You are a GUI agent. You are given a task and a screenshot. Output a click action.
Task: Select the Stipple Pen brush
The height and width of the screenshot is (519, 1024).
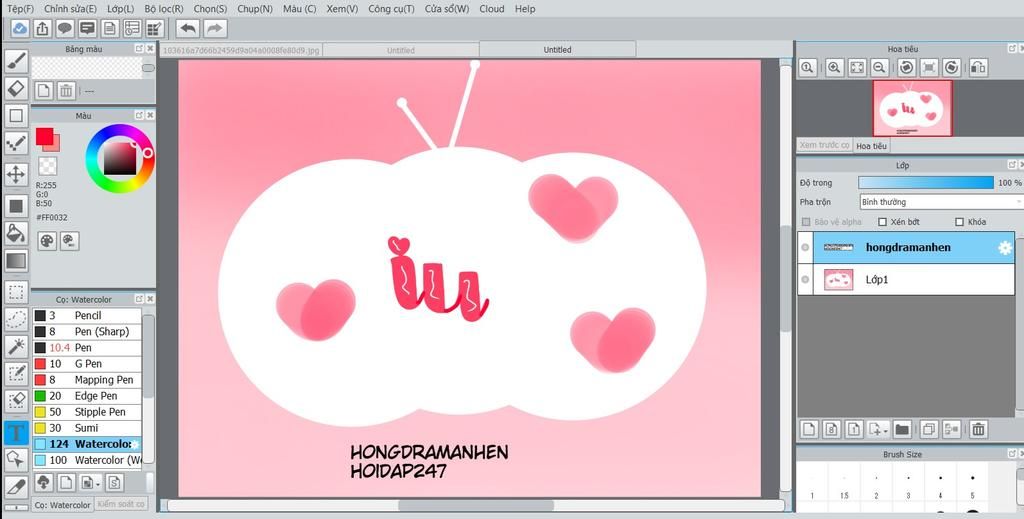(x=88, y=412)
